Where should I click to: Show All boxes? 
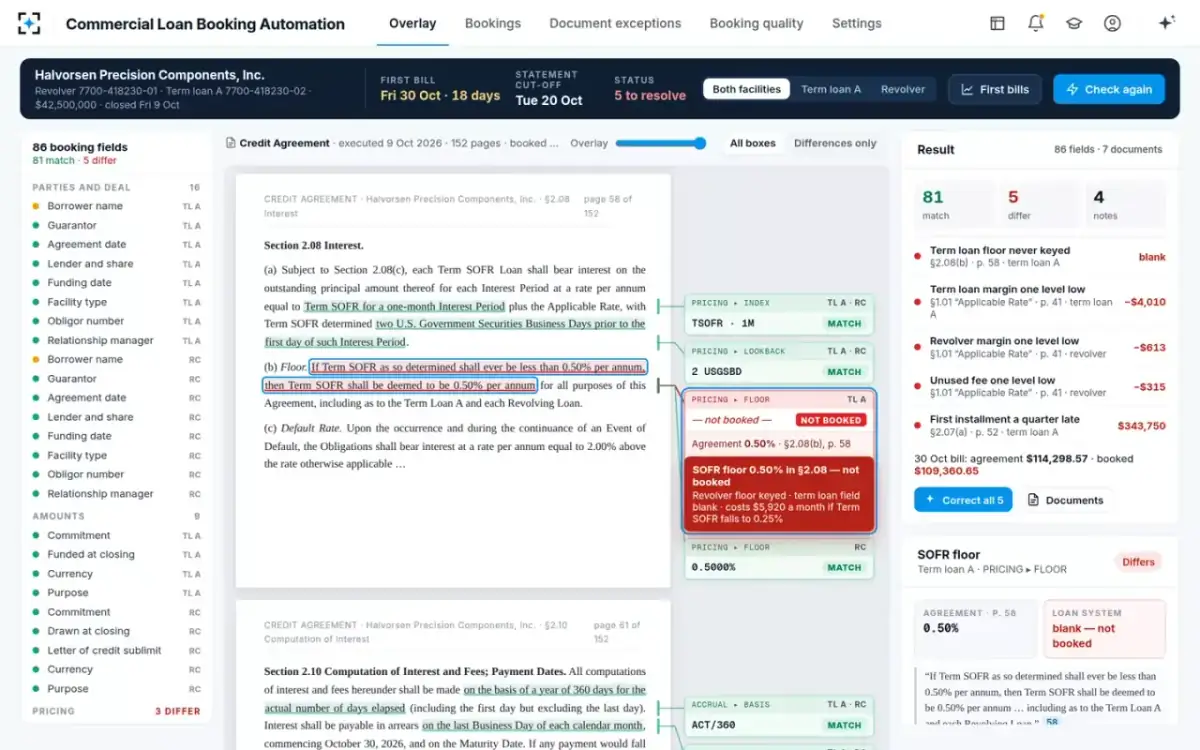pyautogui.click(x=752, y=143)
